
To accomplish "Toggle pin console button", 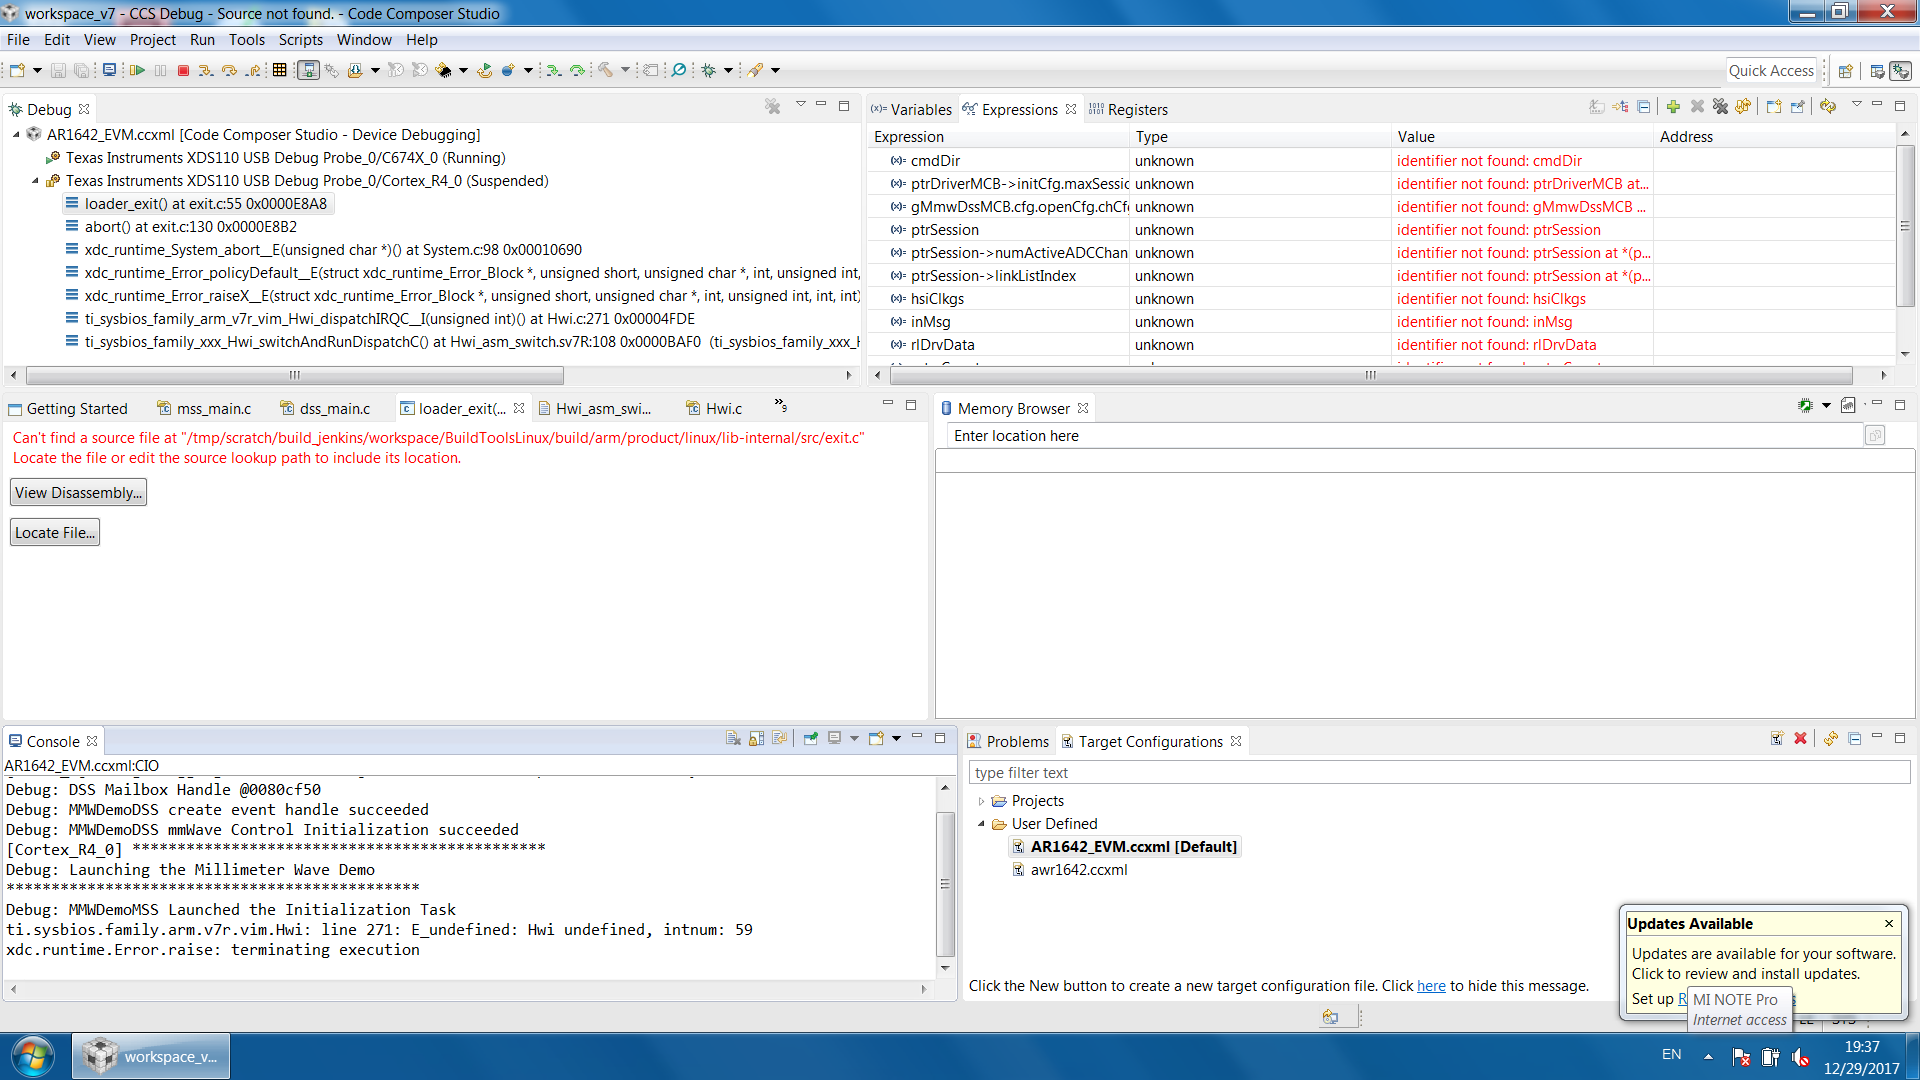I will click(810, 739).
